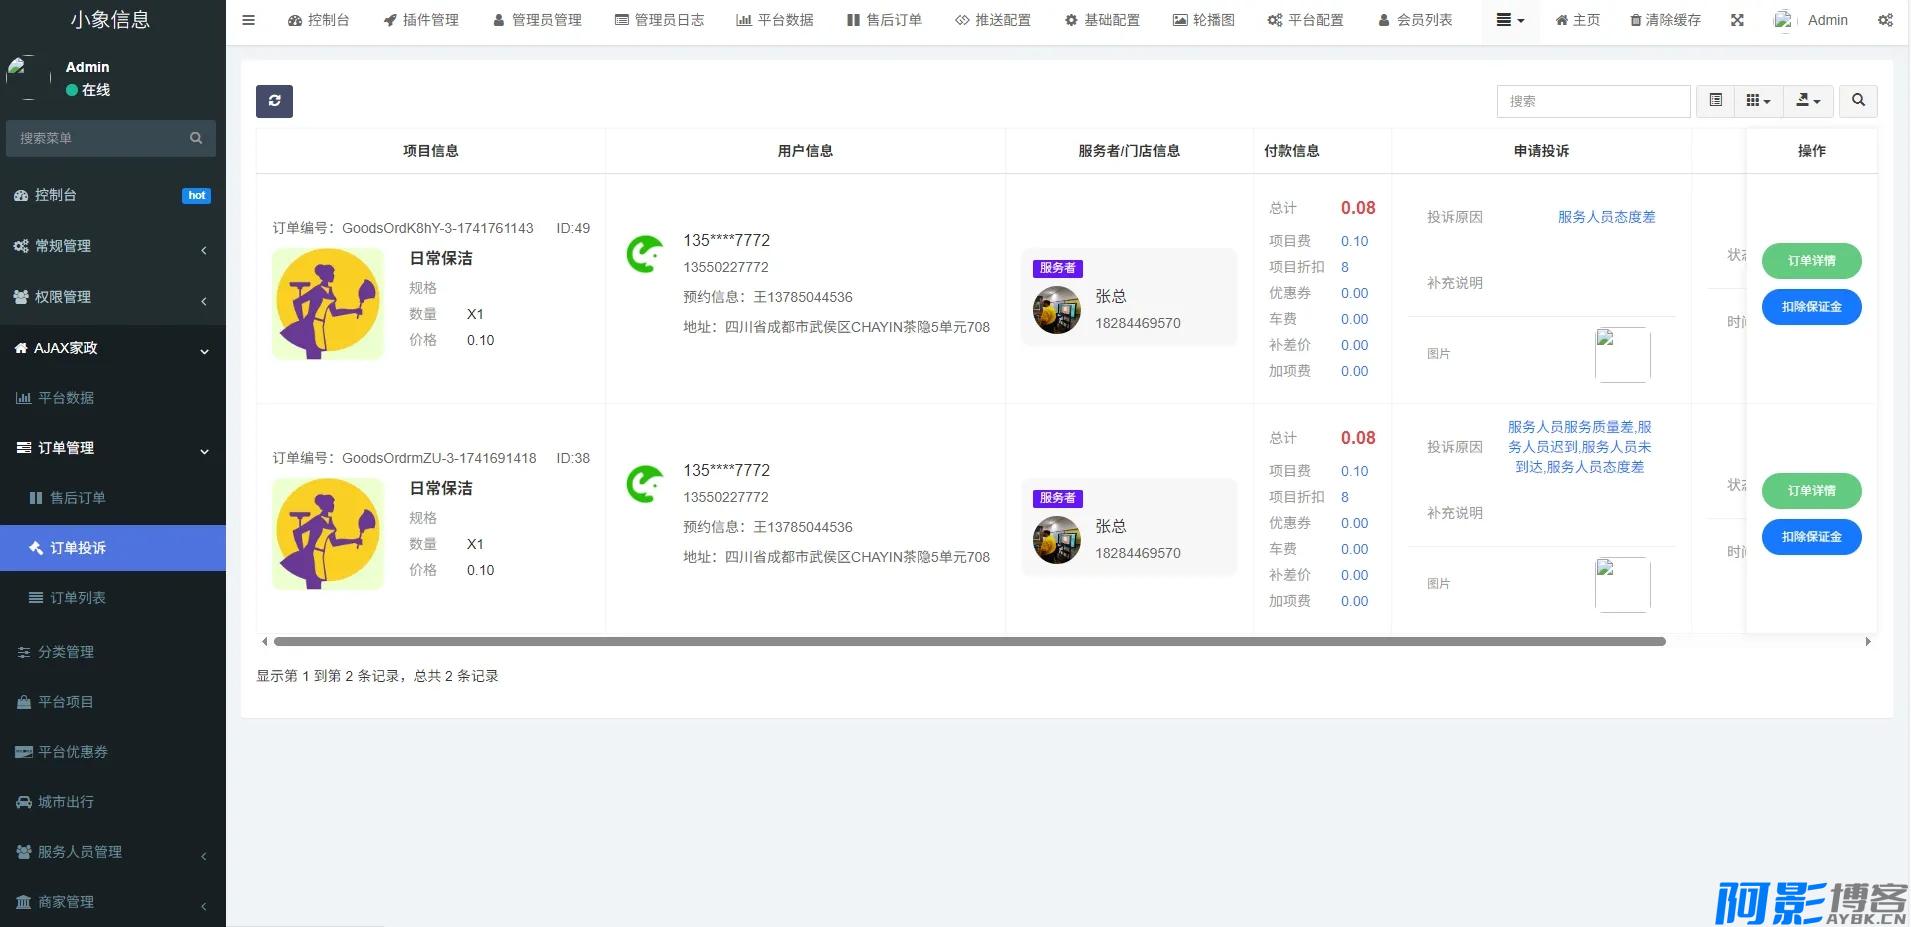This screenshot has width=1911, height=927.
Task: Open the top bar list dropdown menu
Action: pos(1510,20)
